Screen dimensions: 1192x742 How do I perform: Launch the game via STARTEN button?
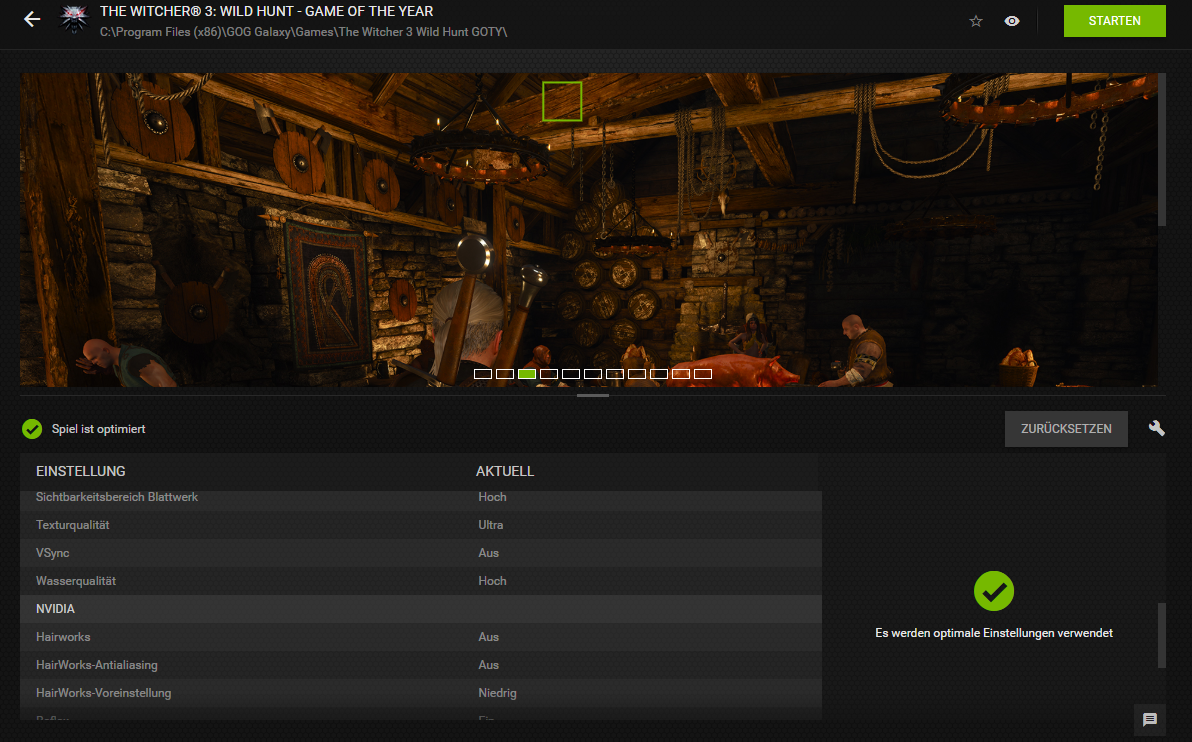[1114, 20]
